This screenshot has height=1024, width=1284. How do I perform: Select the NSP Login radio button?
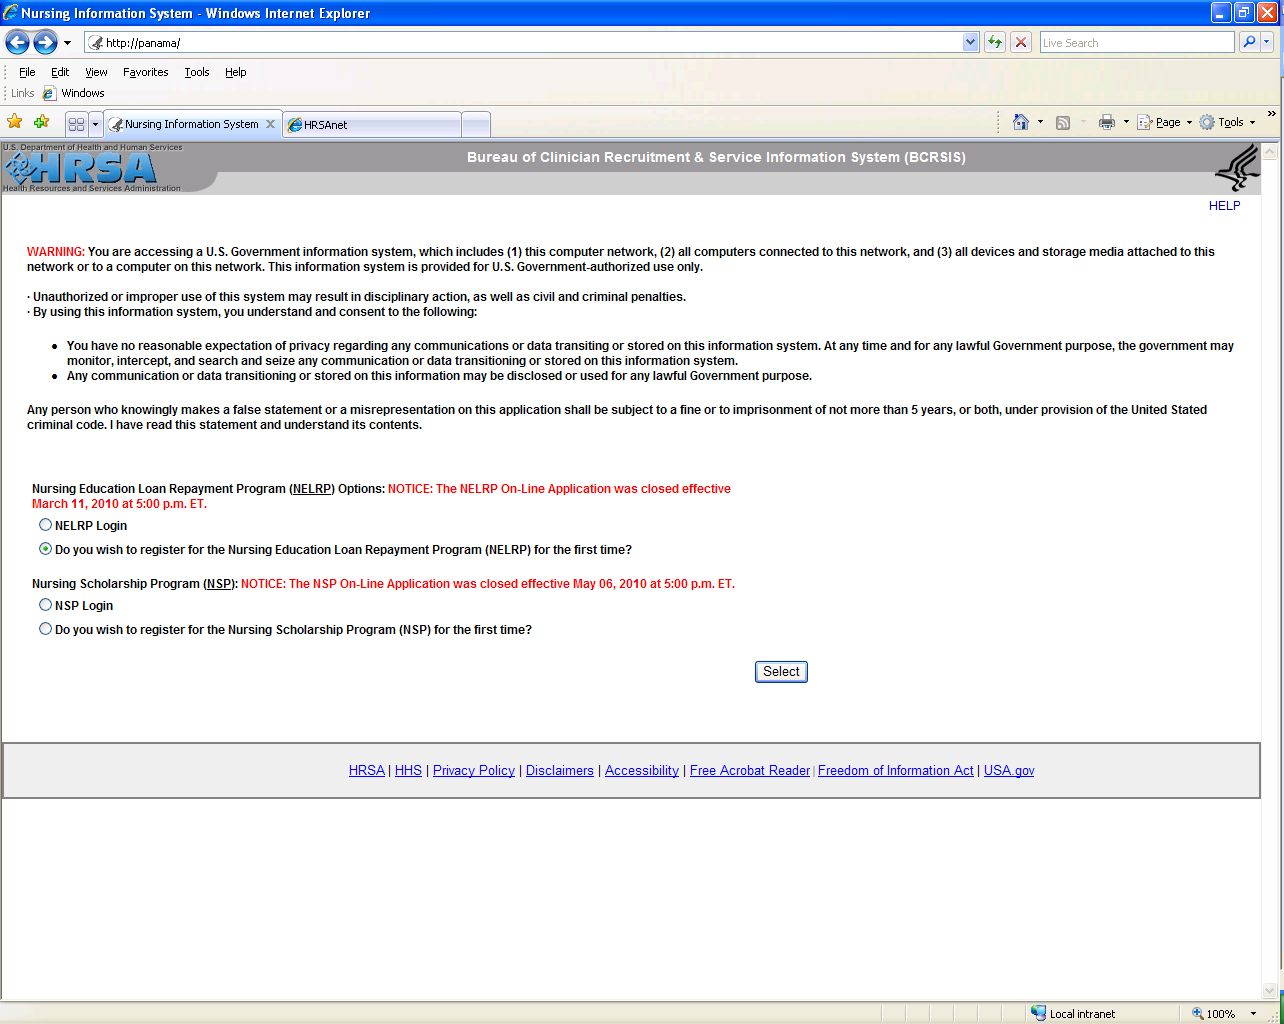(45, 605)
